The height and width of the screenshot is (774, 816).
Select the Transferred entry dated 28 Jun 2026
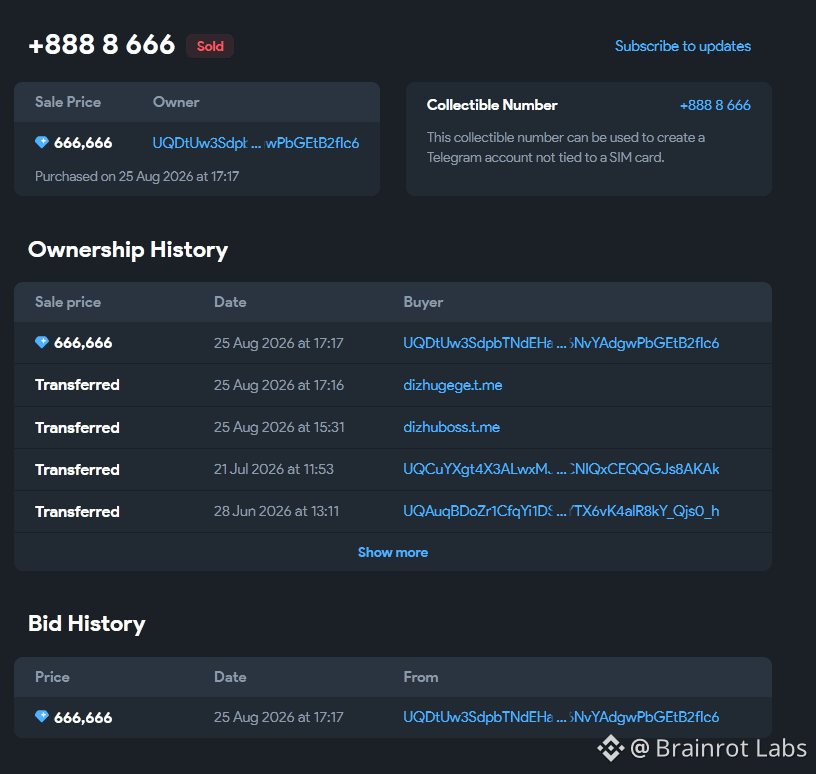pyautogui.click(x=77, y=512)
